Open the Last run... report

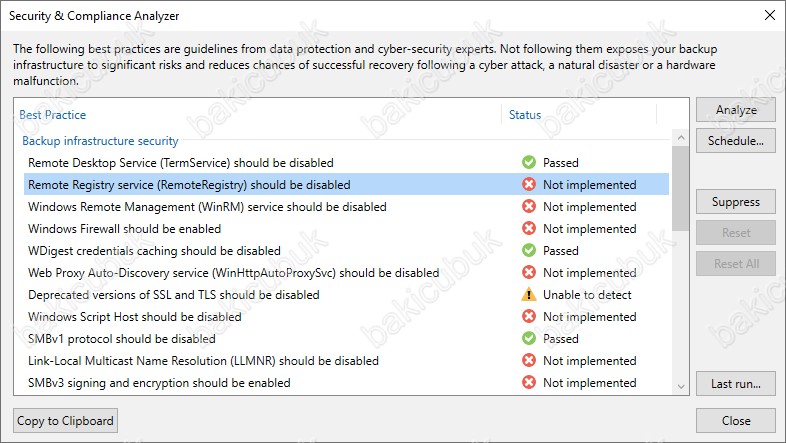point(736,384)
